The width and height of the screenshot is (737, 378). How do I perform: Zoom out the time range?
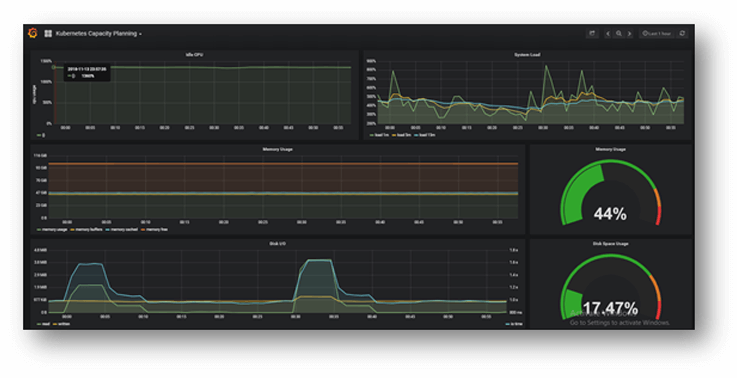point(619,33)
